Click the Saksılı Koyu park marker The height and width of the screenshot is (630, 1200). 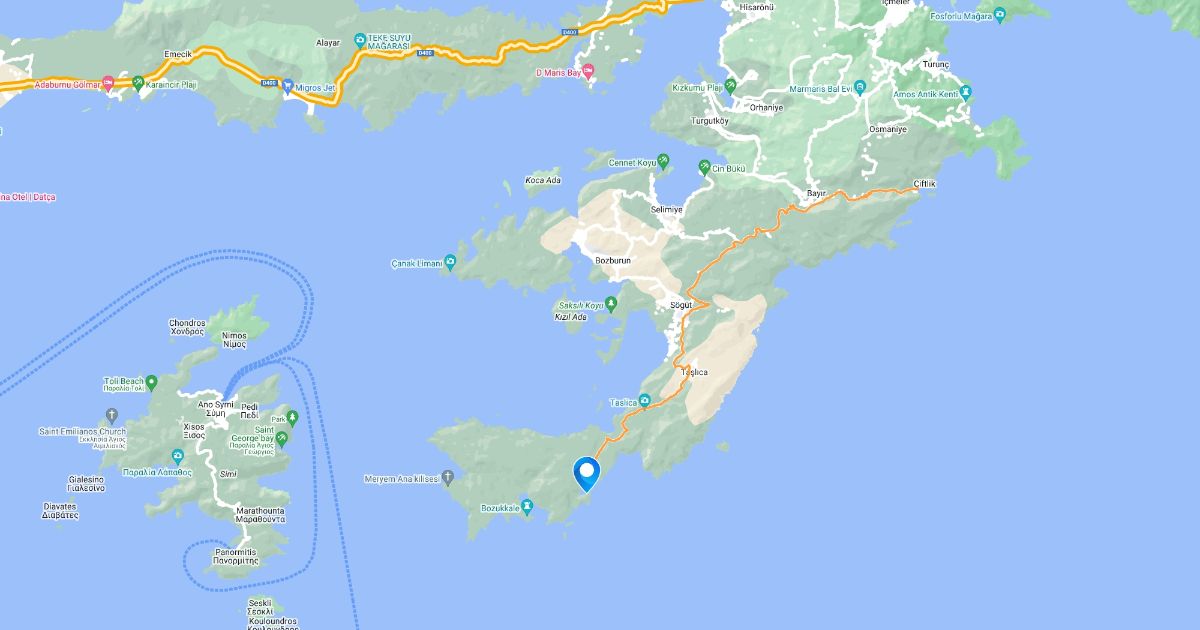click(x=613, y=304)
